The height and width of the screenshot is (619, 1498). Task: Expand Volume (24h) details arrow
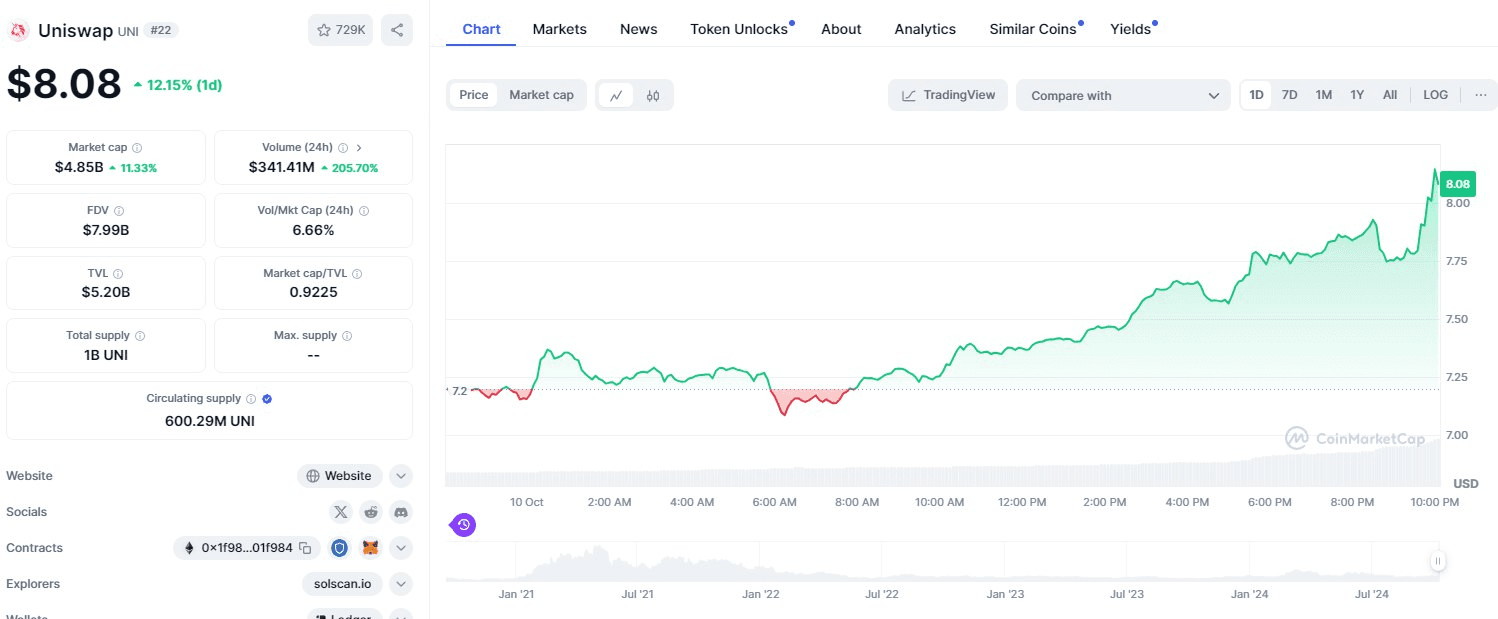359,148
